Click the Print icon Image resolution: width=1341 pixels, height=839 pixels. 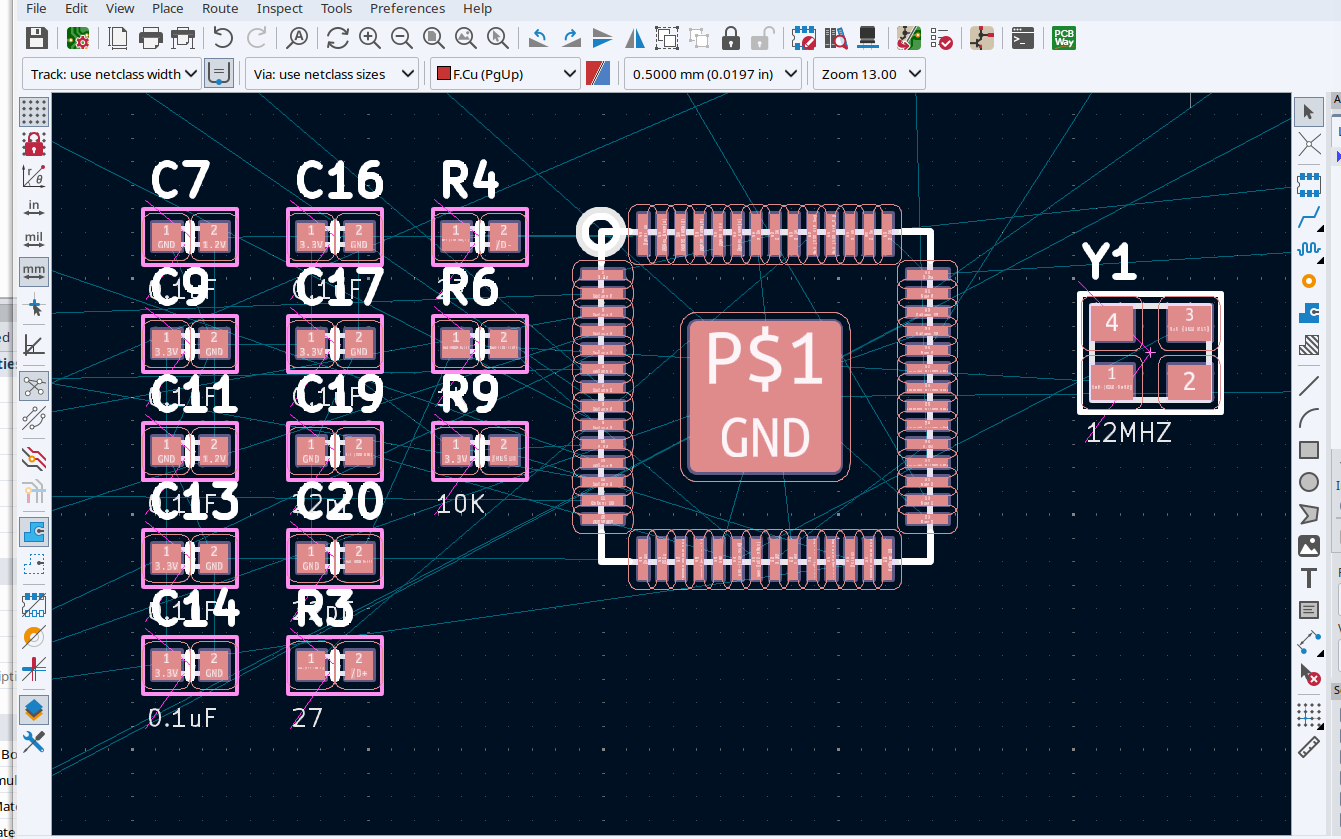150,39
